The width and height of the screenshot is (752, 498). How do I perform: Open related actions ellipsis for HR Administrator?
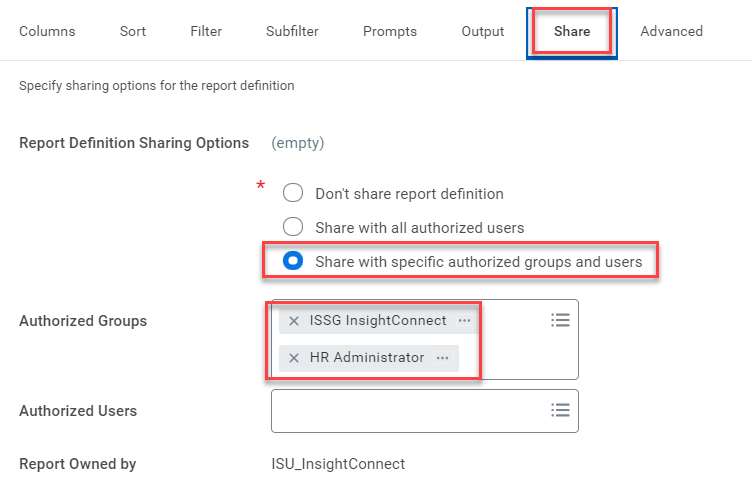click(442, 358)
